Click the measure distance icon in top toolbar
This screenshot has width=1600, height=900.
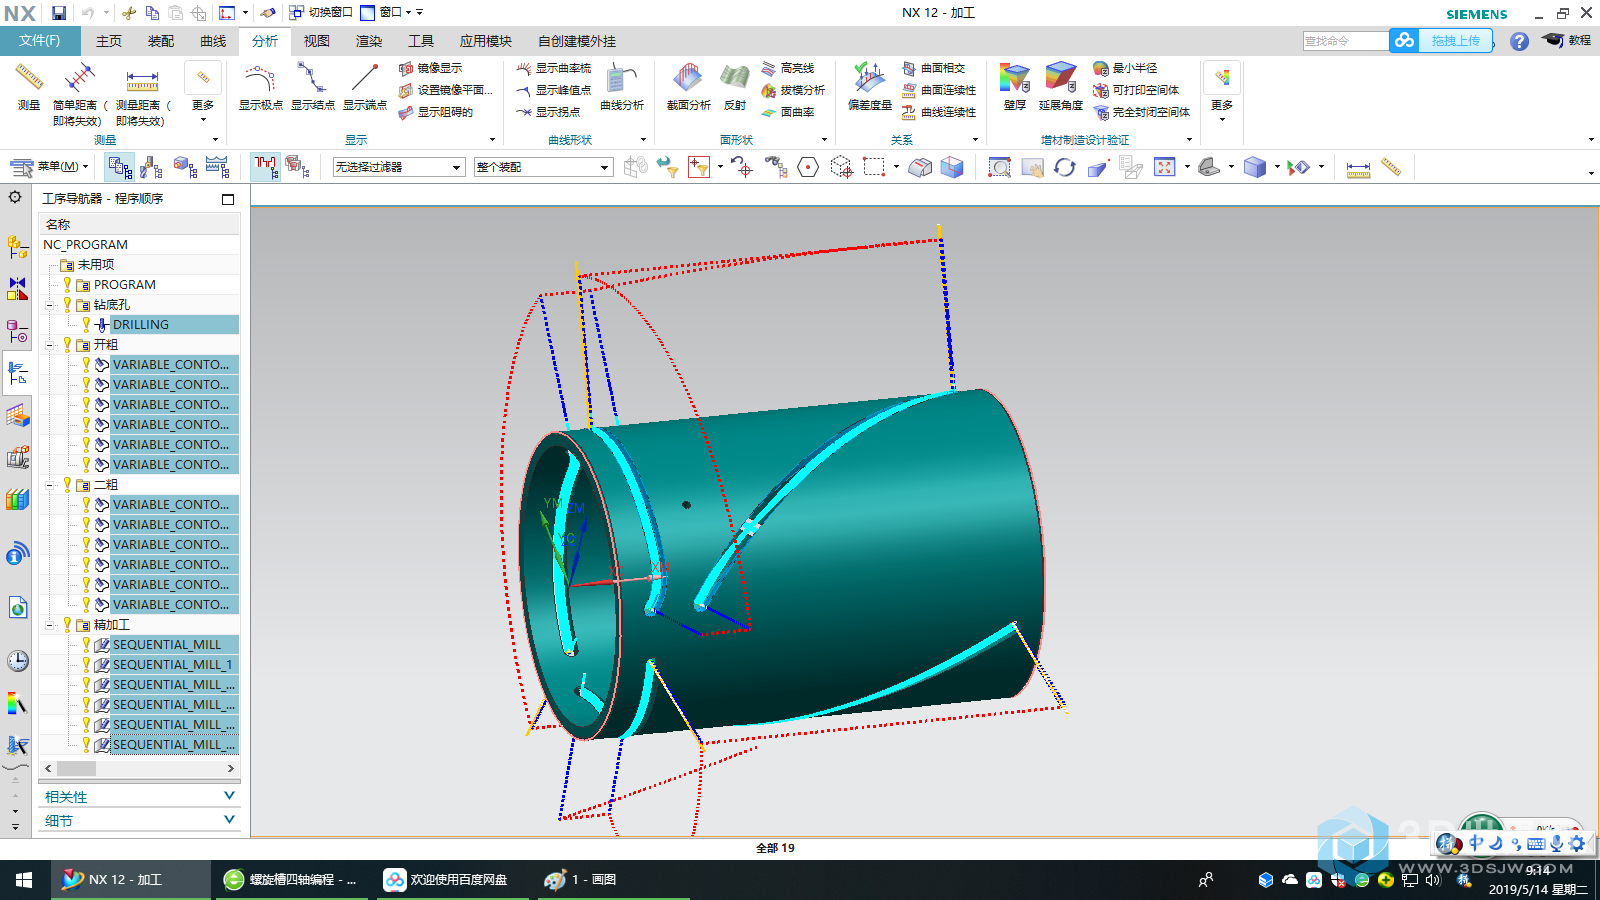coord(1358,168)
